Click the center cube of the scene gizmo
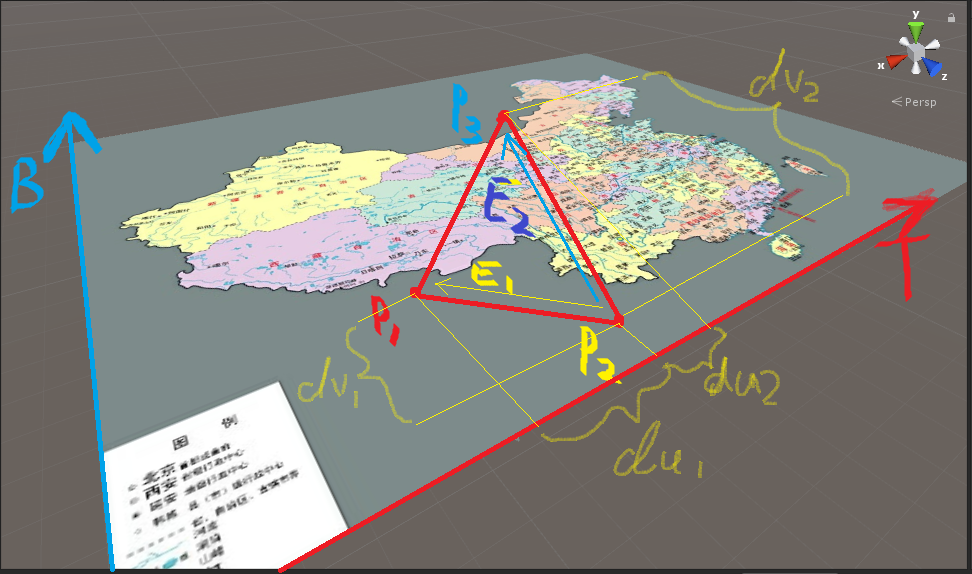This screenshot has width=972, height=574. (x=916, y=53)
